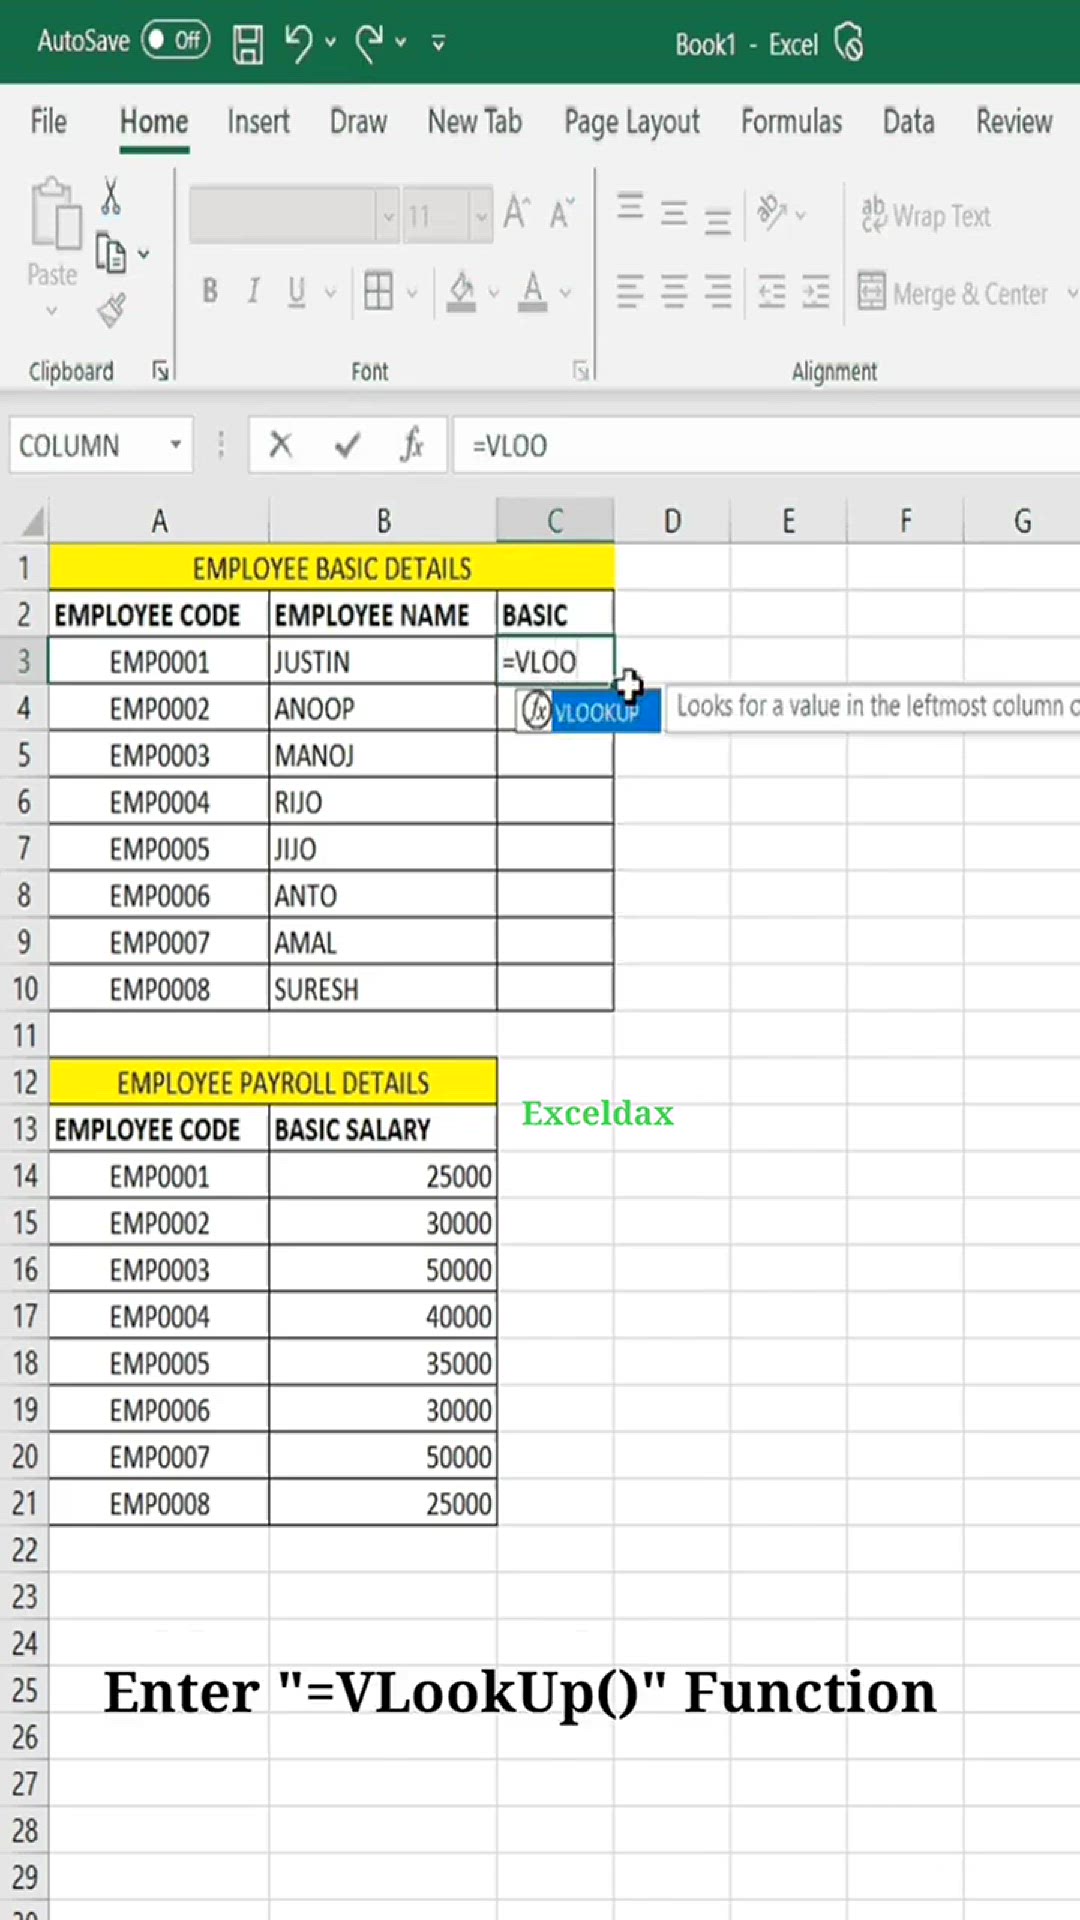Open Font settings dialog launcher
Viewport: 1080px width, 1920px height.
[581, 371]
